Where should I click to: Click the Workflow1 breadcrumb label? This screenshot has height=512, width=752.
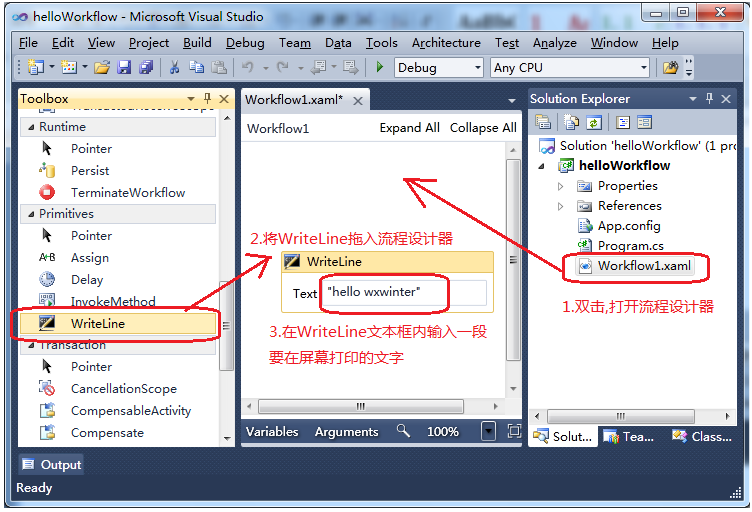[278, 128]
